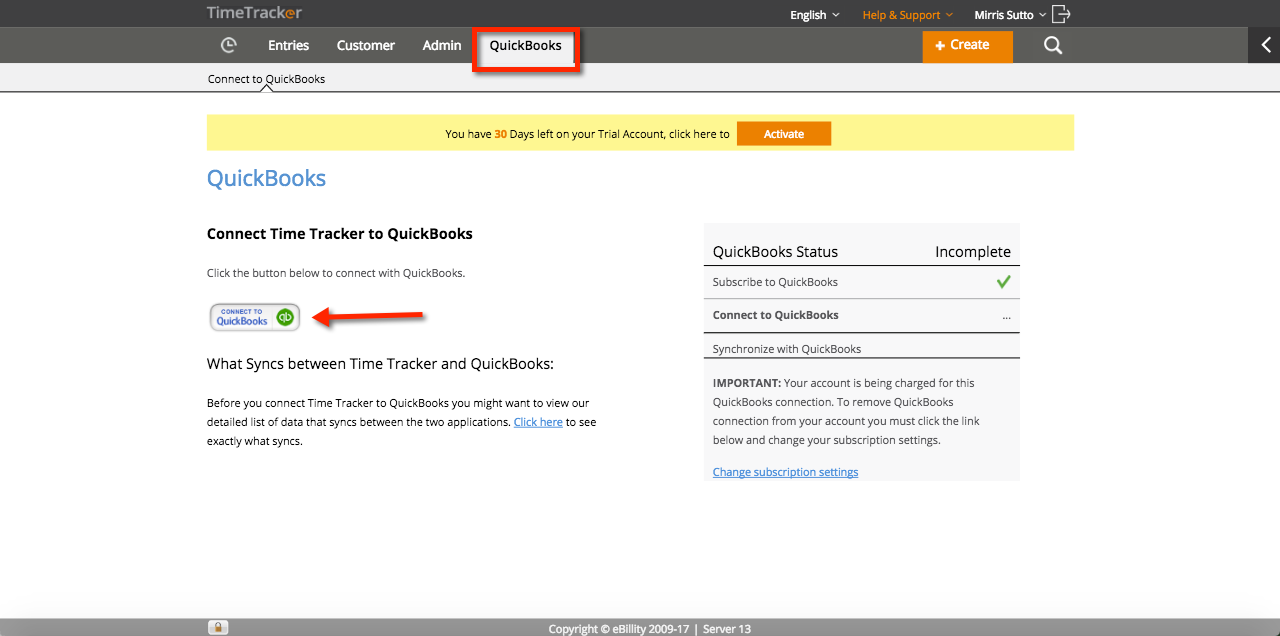Click the padlock icon in the footer

[x=218, y=628]
